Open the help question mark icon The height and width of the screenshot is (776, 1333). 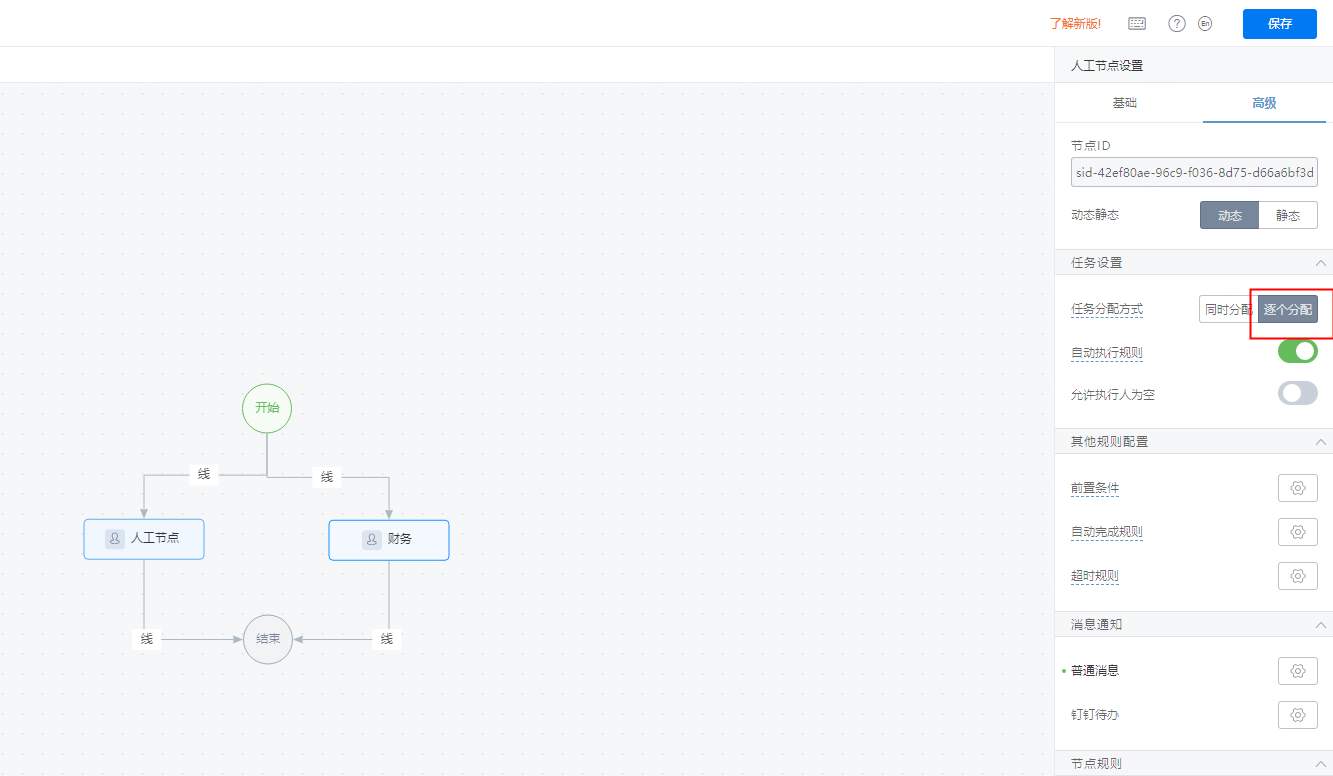tap(1177, 23)
